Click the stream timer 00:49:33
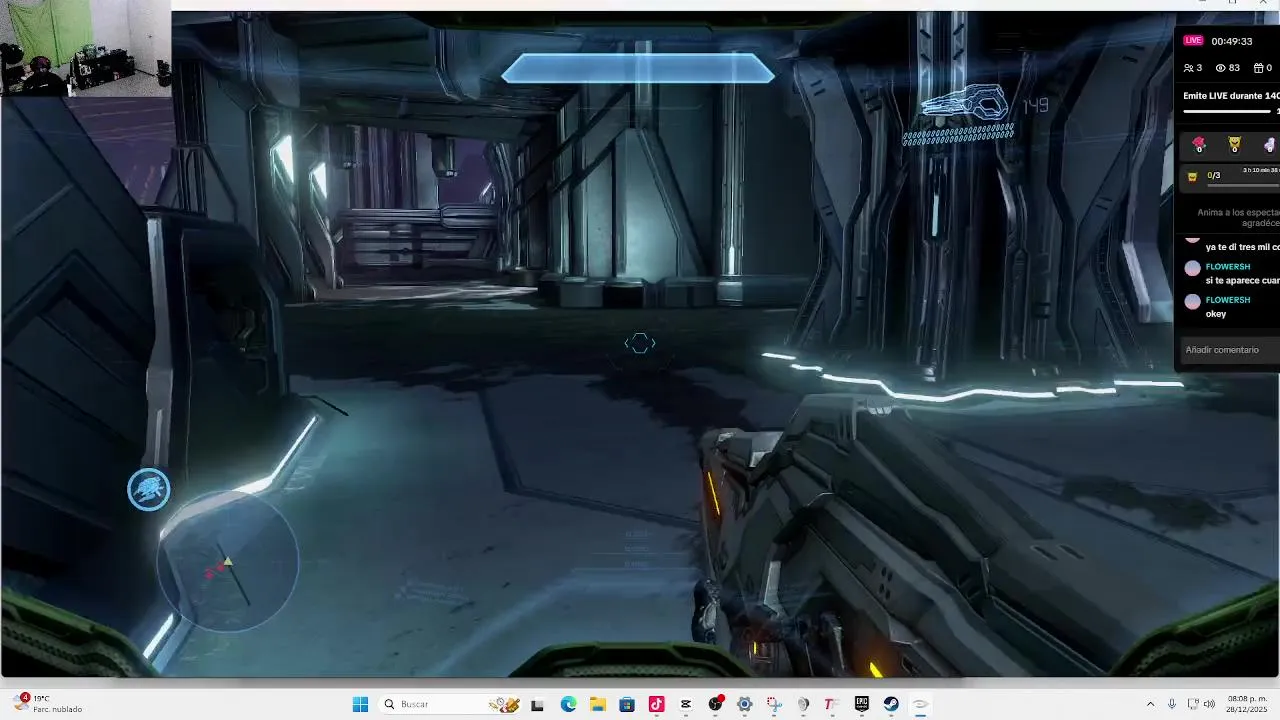 tap(1231, 41)
